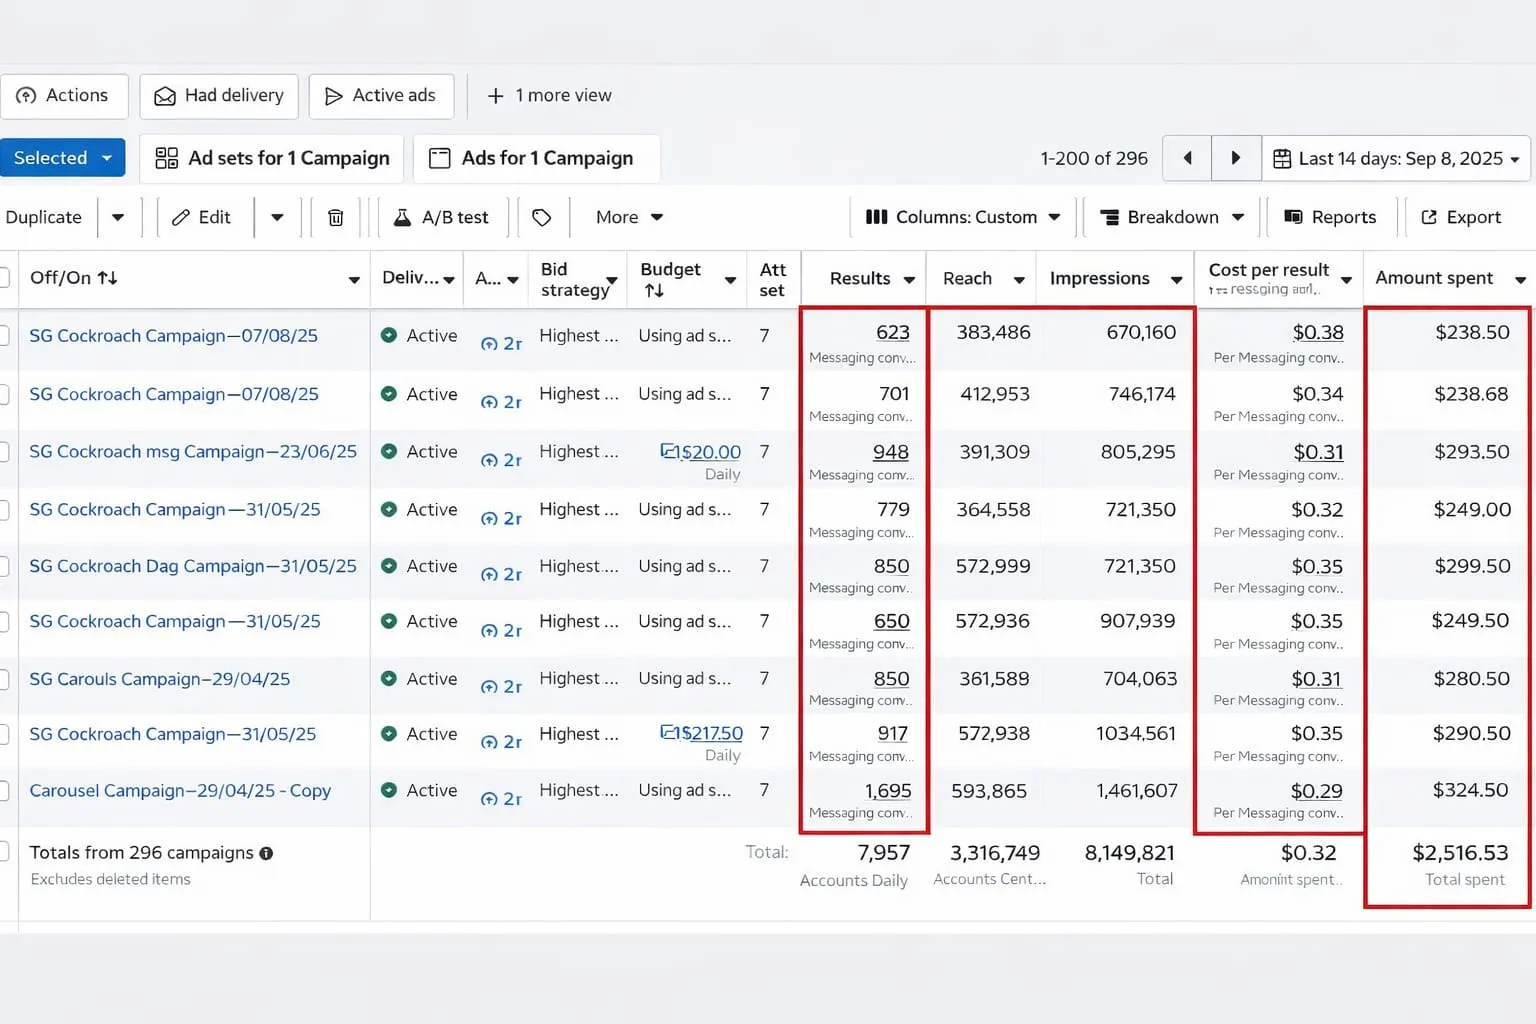
Task: Switch to Ads for 1 Campaign tab
Action: [536, 158]
